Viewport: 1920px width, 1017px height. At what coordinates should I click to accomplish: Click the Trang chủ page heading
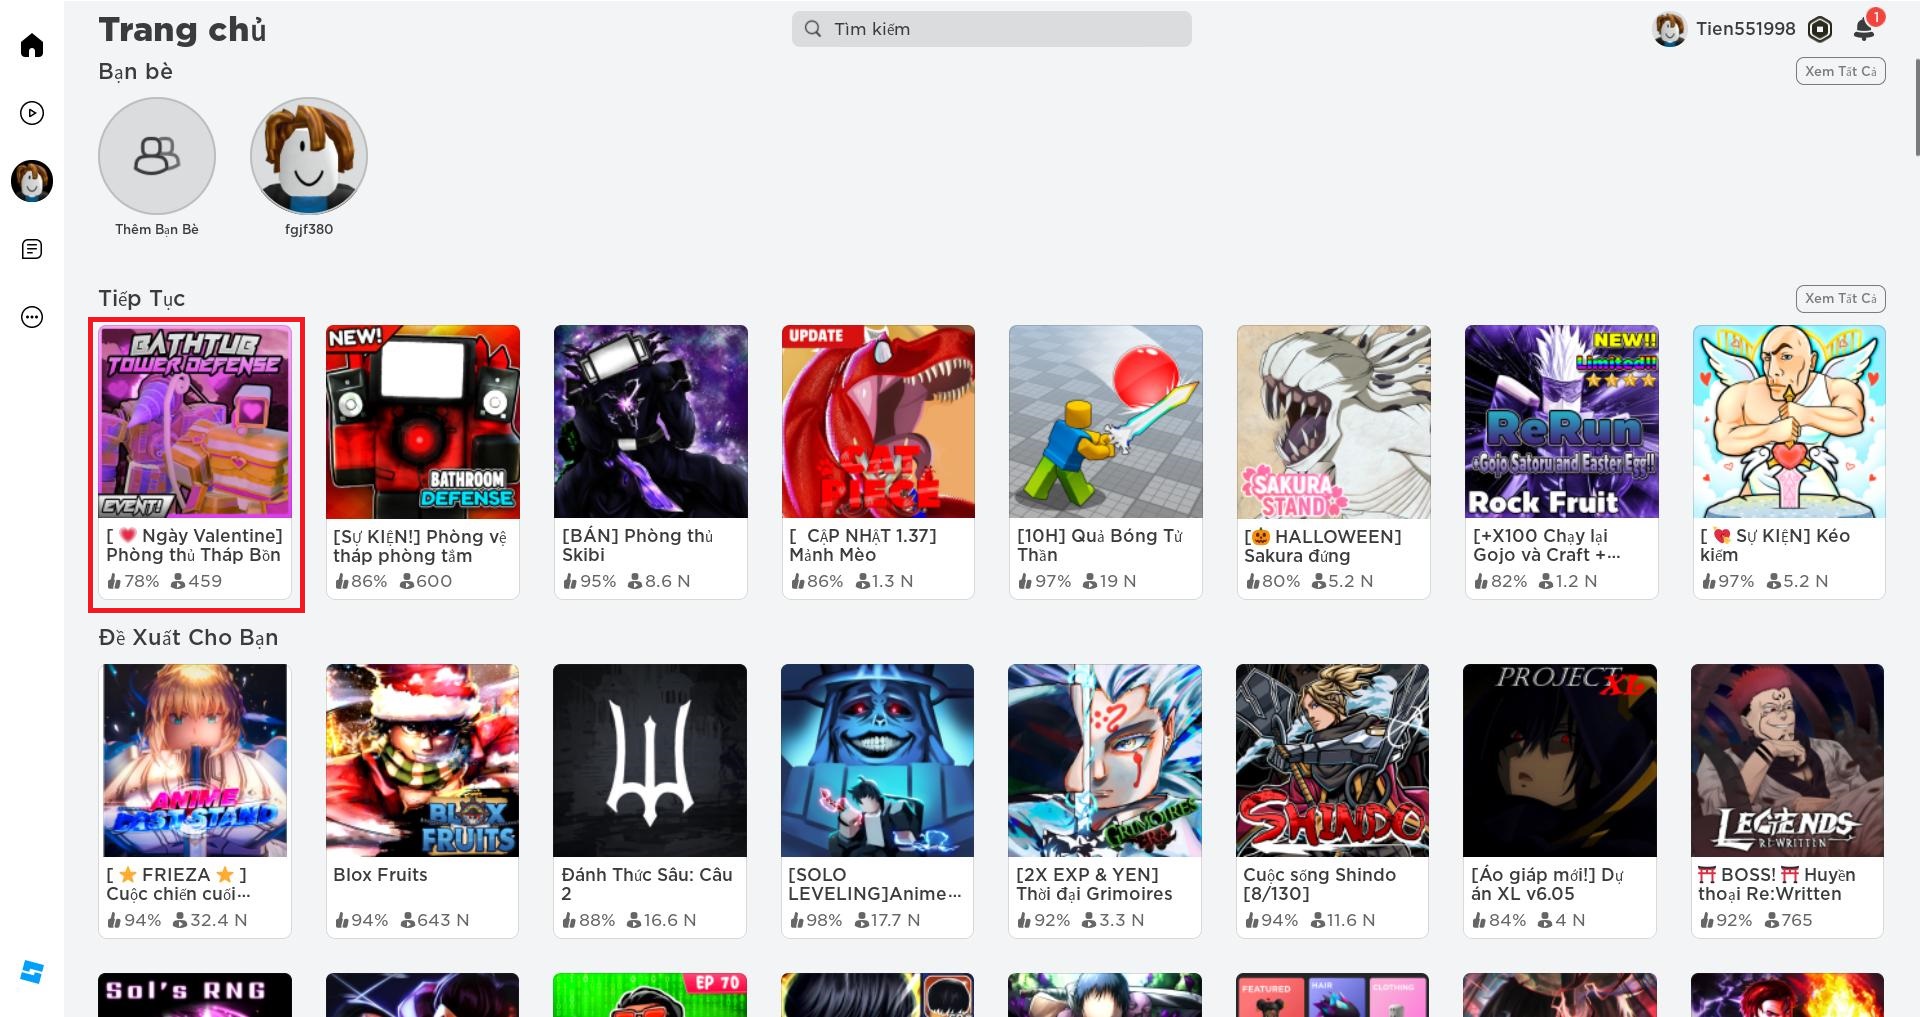pyautogui.click(x=183, y=29)
